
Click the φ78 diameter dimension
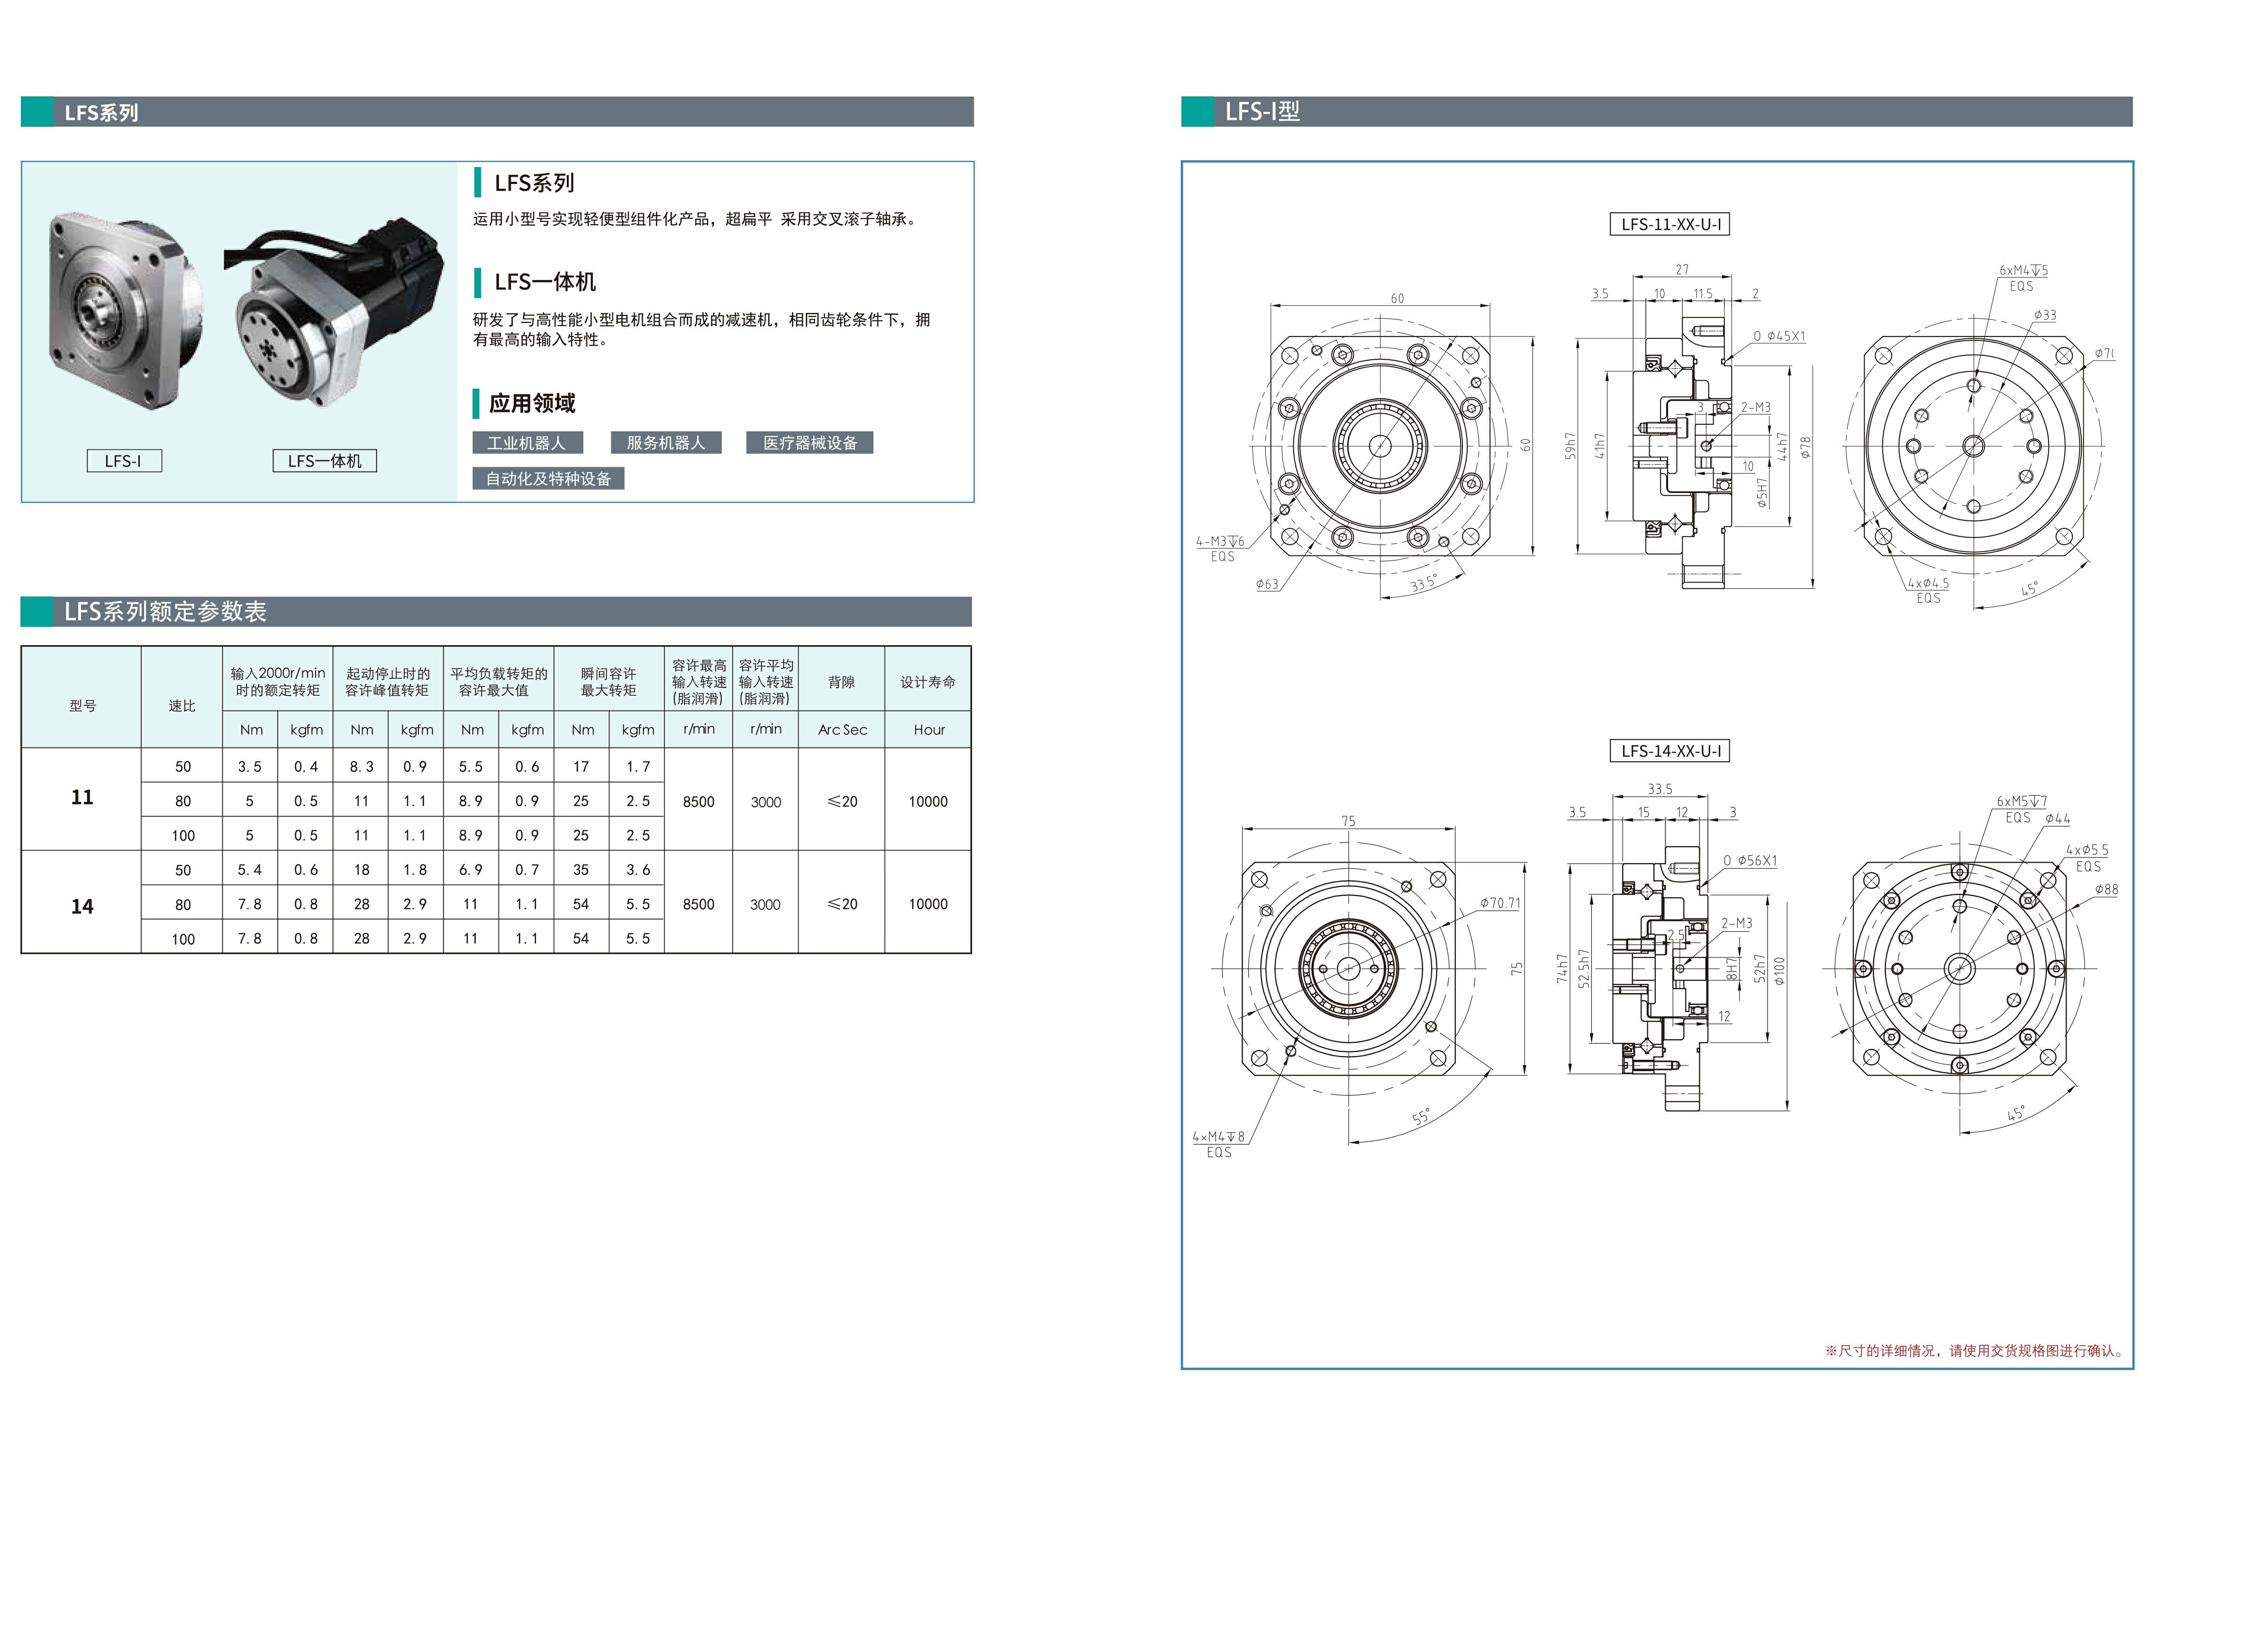[x=1805, y=448]
